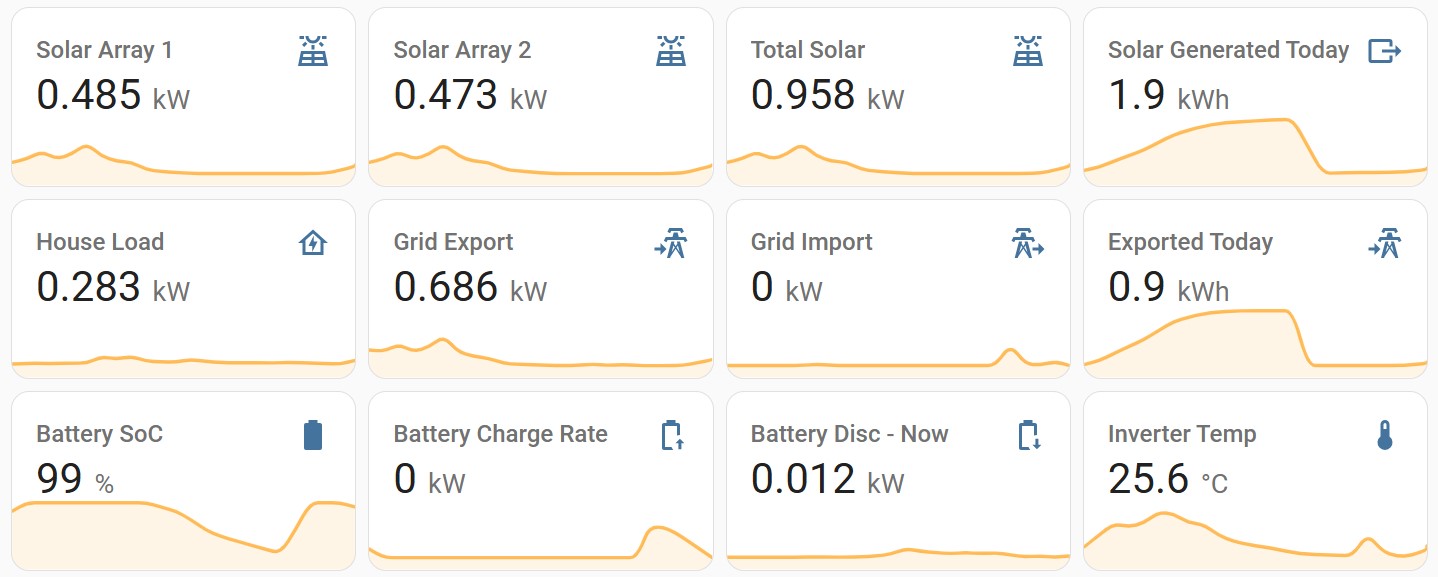Click the Solar Array 1 panel icon
The image size is (1438, 577).
coord(313,51)
